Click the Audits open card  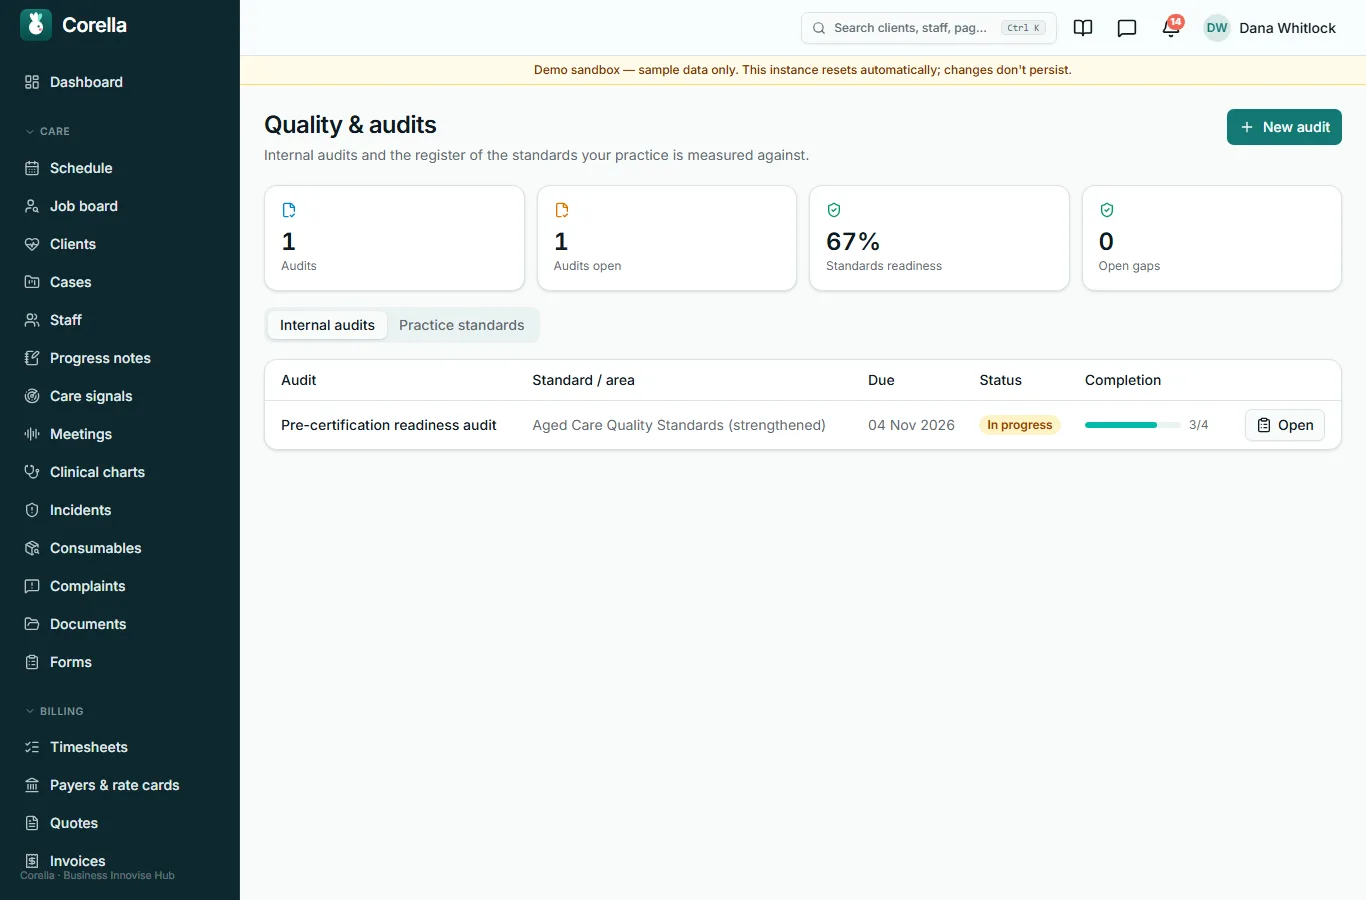[x=667, y=238]
